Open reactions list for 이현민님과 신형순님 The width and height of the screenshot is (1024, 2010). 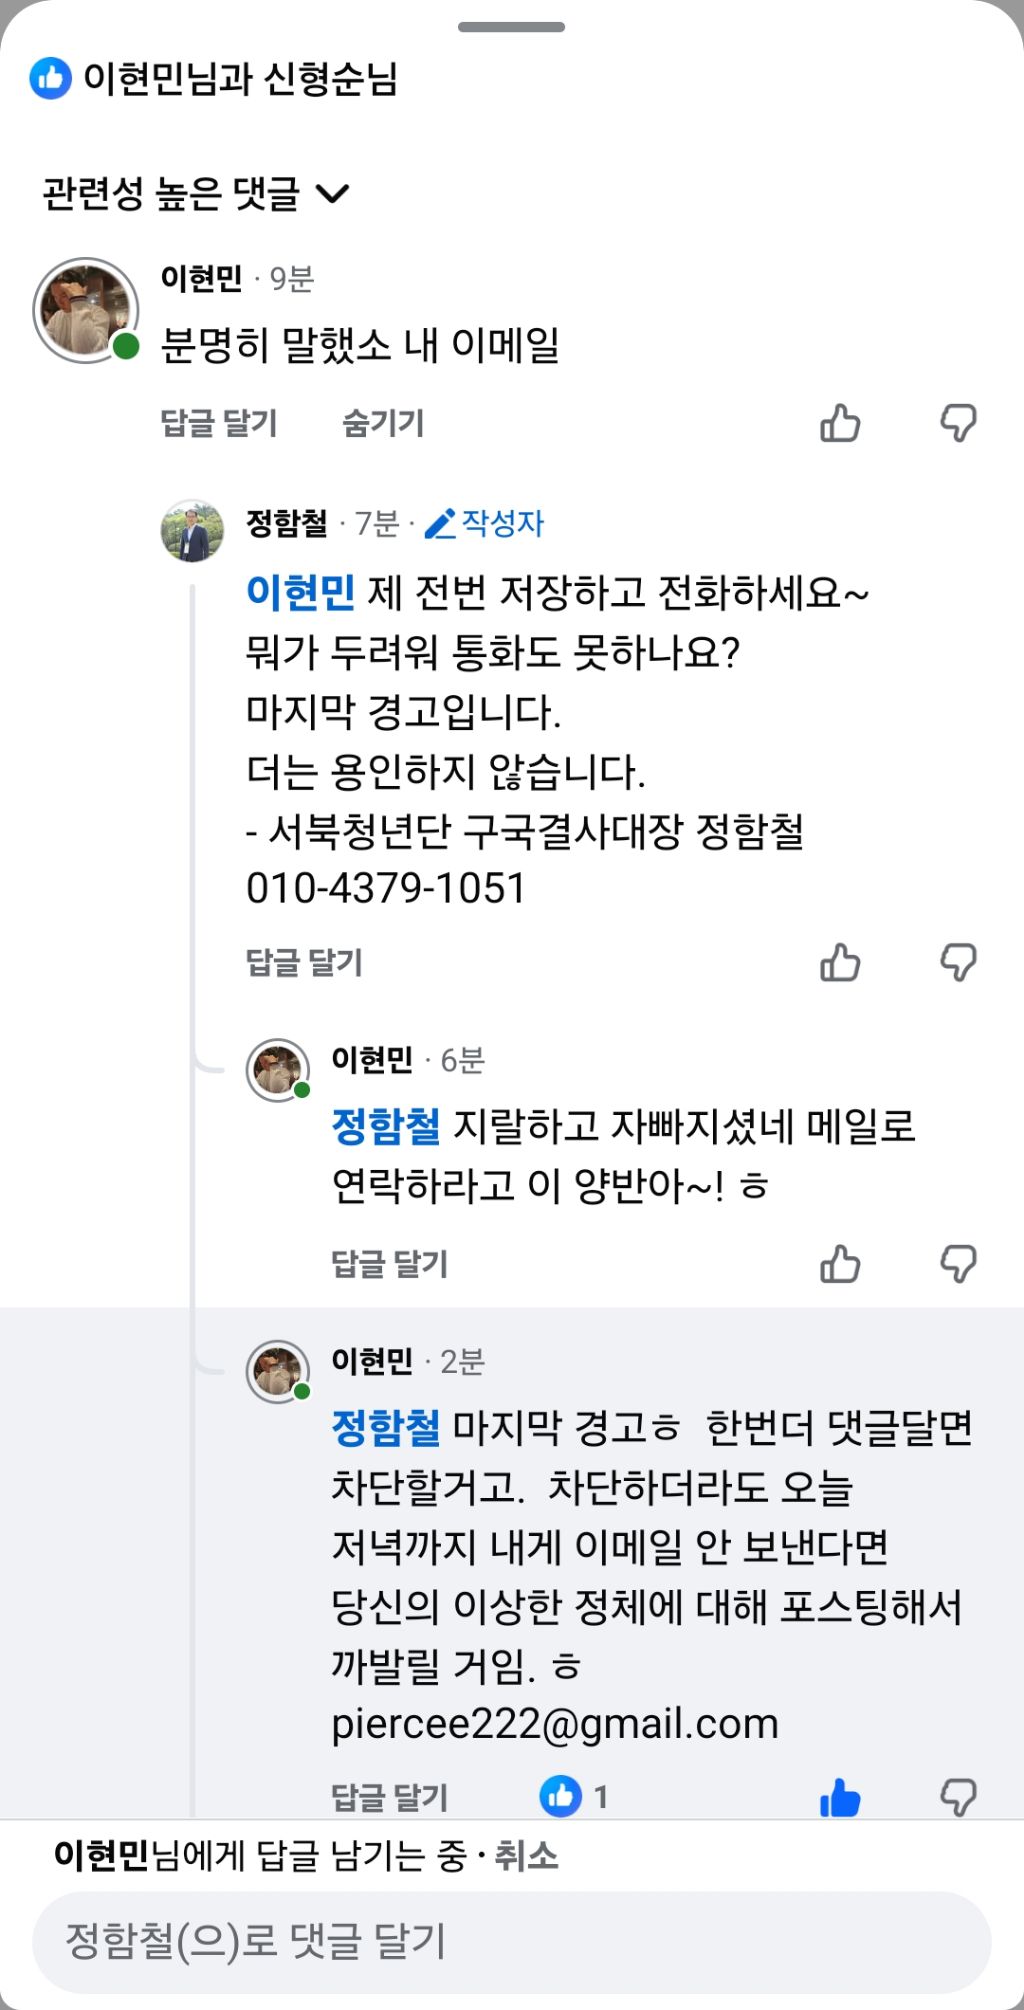coord(214,78)
